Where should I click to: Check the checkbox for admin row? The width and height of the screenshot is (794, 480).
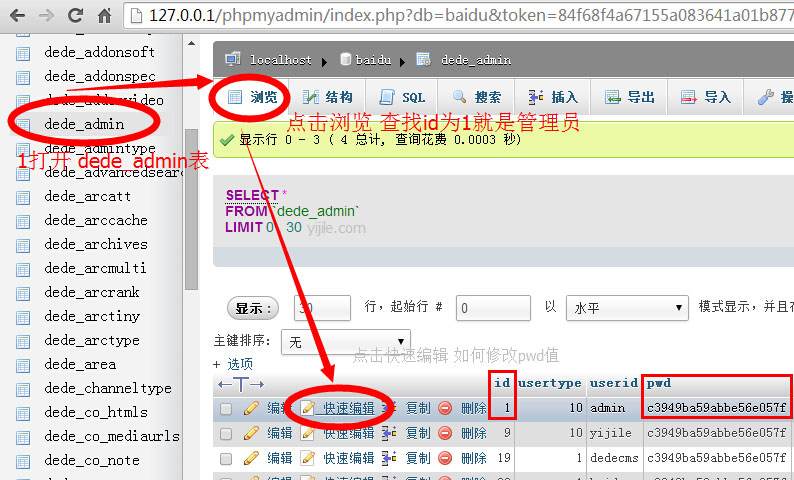click(x=226, y=409)
